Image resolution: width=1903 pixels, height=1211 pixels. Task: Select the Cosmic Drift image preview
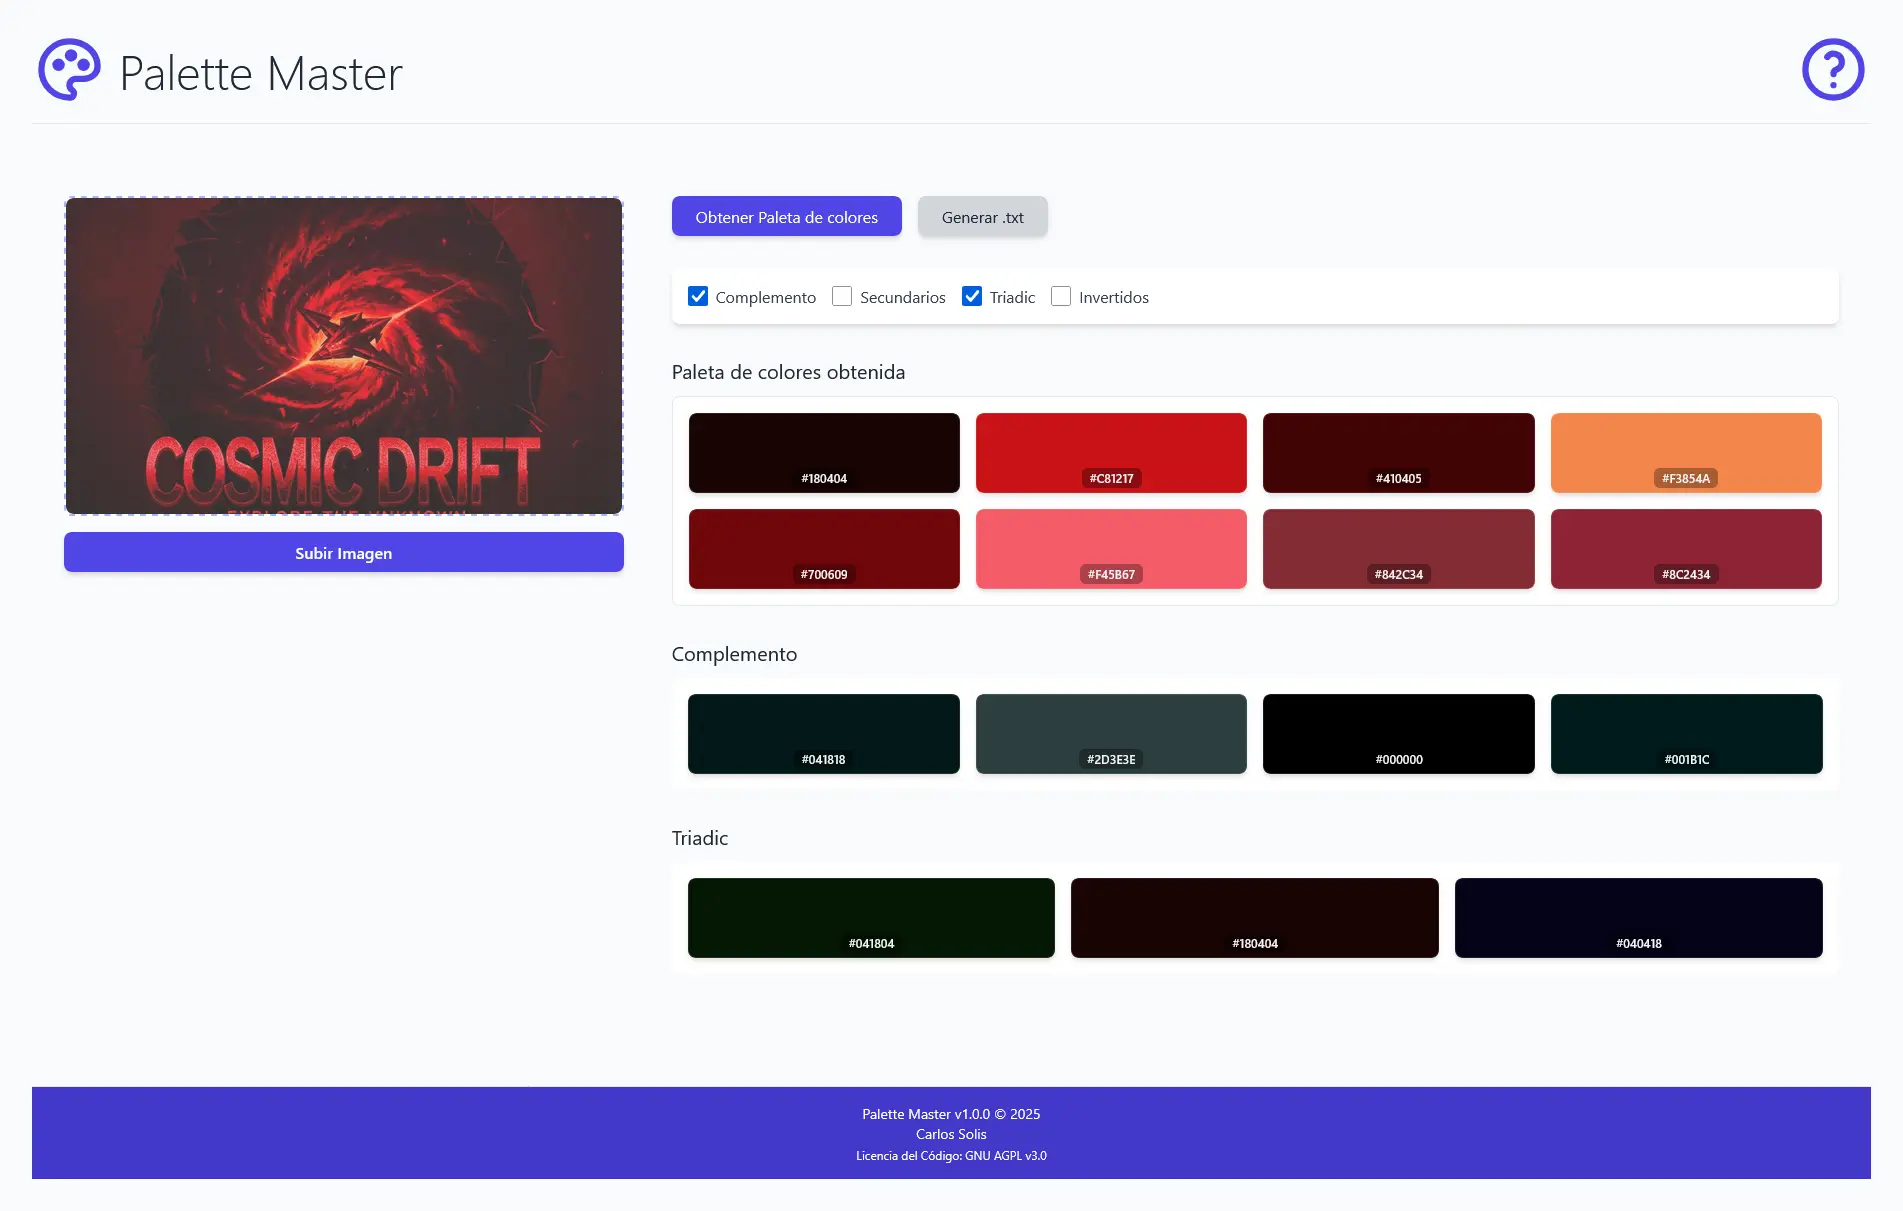pyautogui.click(x=343, y=356)
